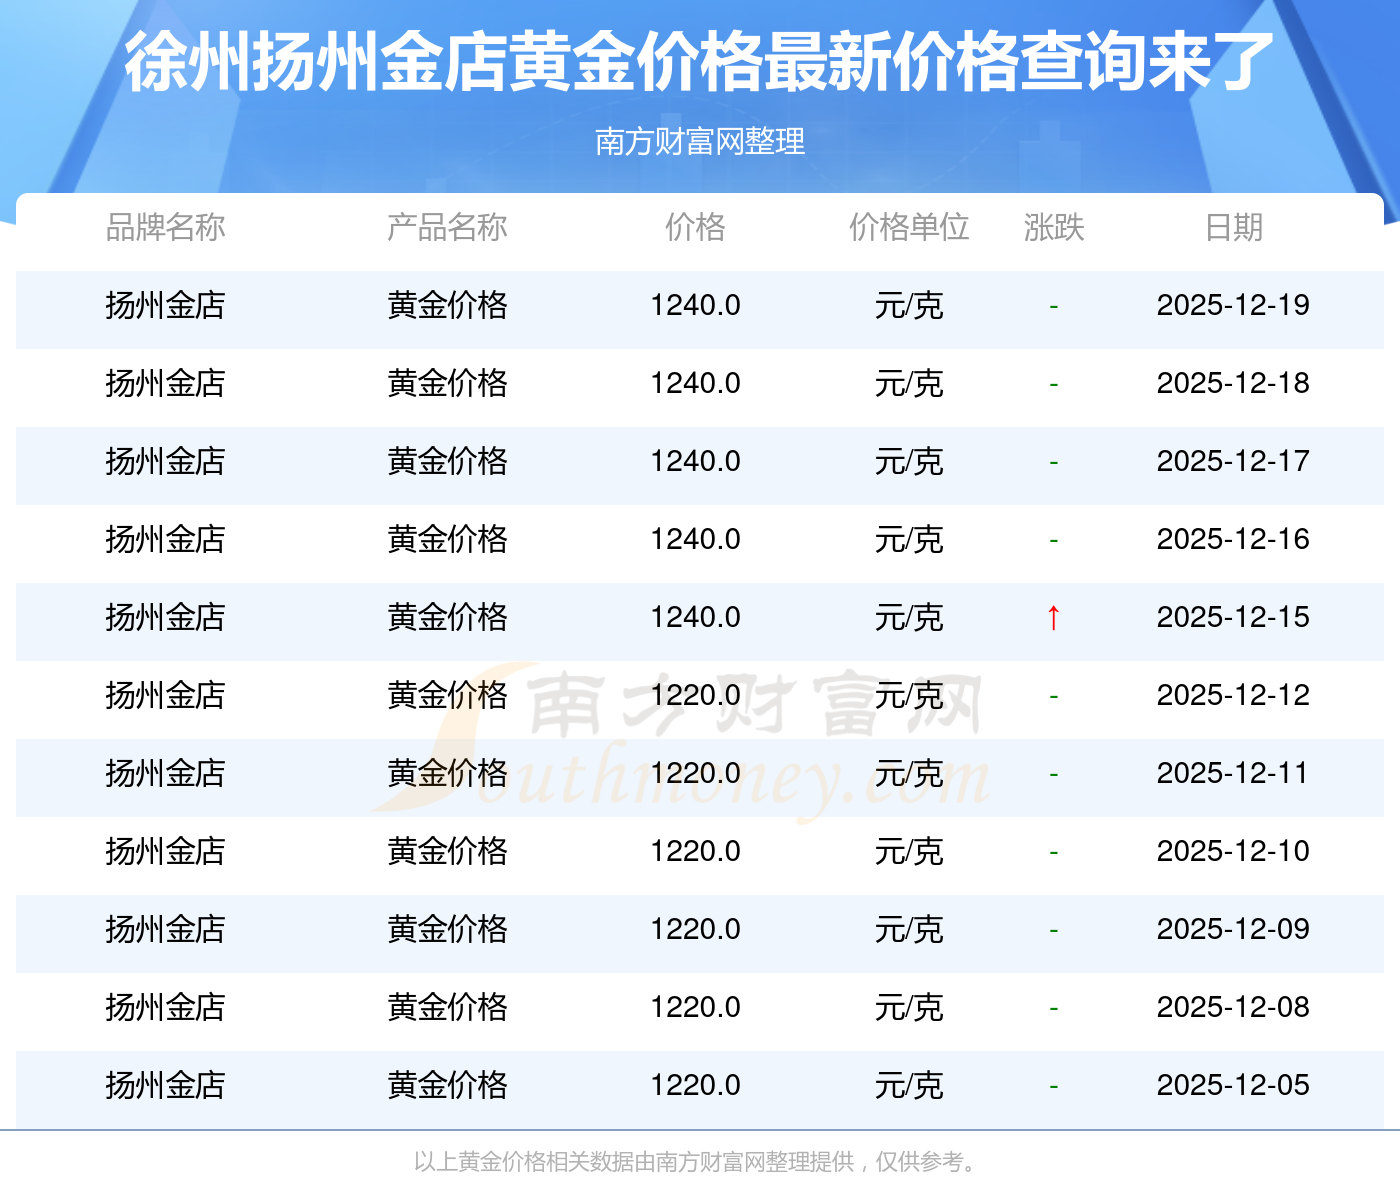Click the 涨跌 column header
Viewport: 1400px width, 1177px height.
tap(1053, 227)
